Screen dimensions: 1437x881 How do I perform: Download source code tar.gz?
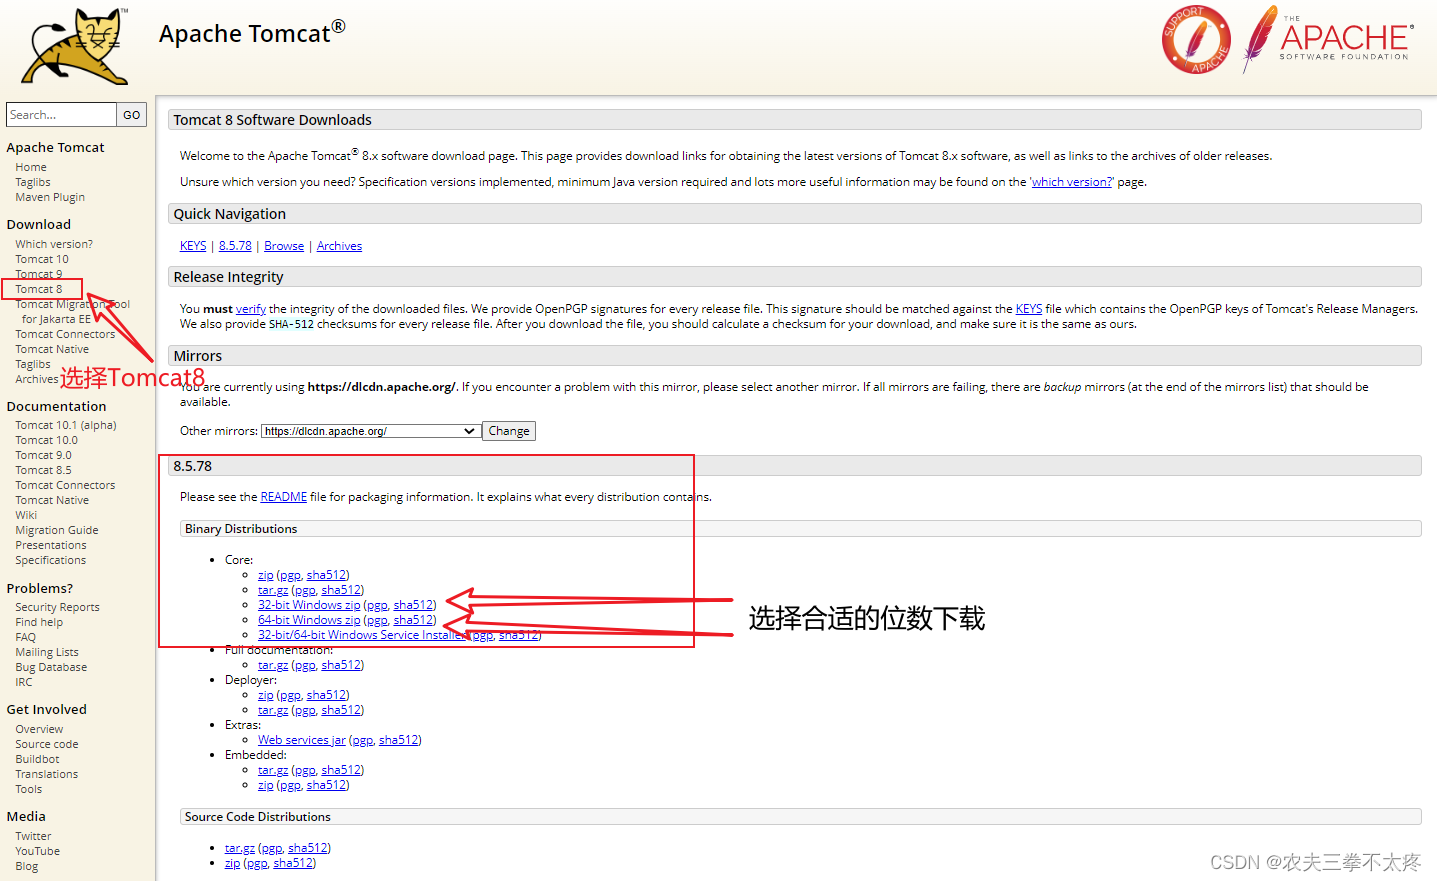(x=240, y=848)
